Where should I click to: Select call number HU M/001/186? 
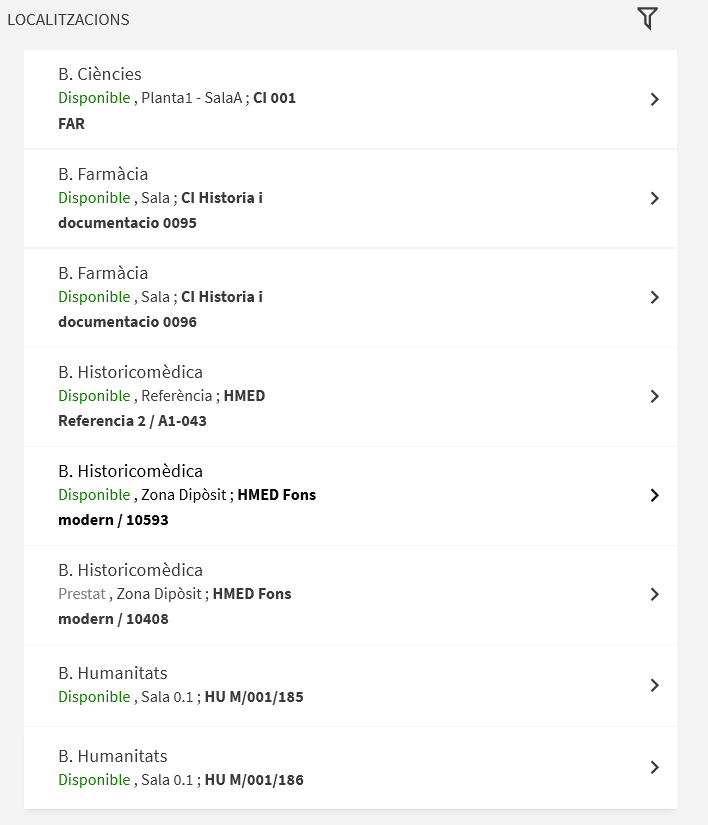pos(254,780)
